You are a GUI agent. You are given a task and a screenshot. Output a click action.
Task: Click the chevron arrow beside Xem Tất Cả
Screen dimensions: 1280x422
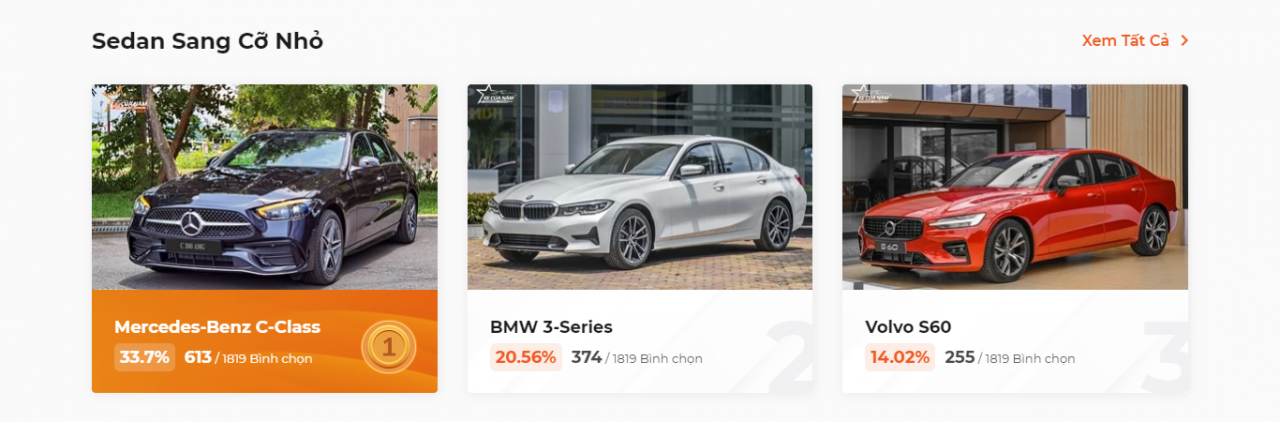click(1185, 41)
